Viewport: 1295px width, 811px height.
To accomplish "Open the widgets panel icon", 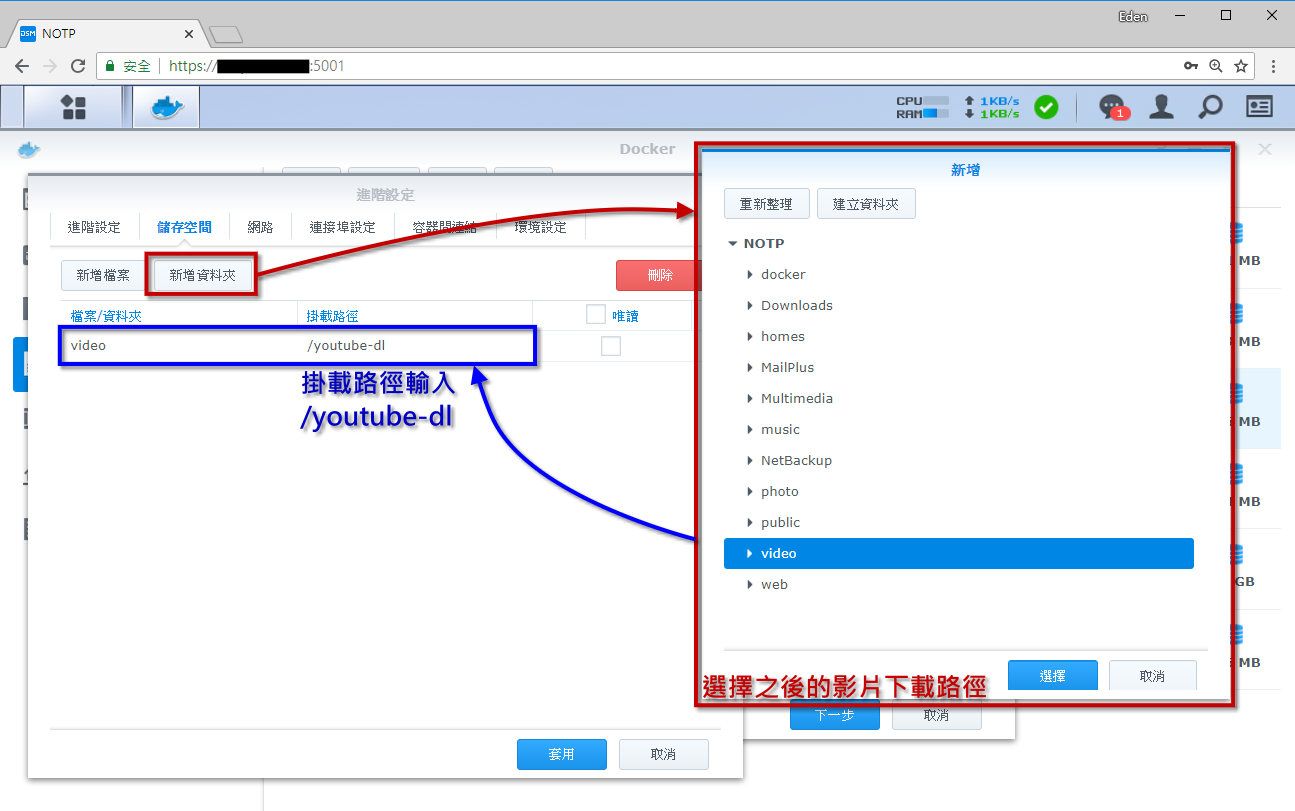I will tap(1259, 106).
